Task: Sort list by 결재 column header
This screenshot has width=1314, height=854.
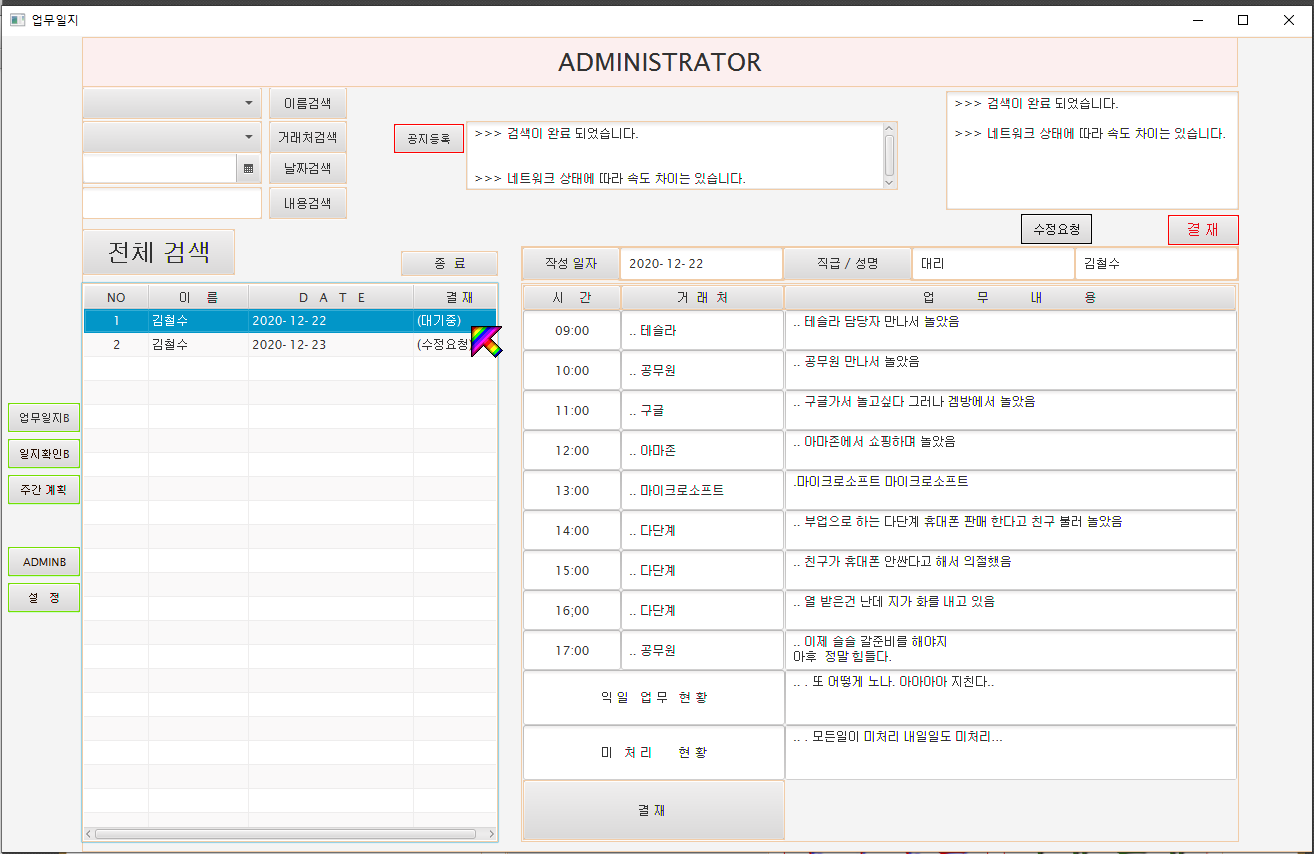Action: coord(455,297)
